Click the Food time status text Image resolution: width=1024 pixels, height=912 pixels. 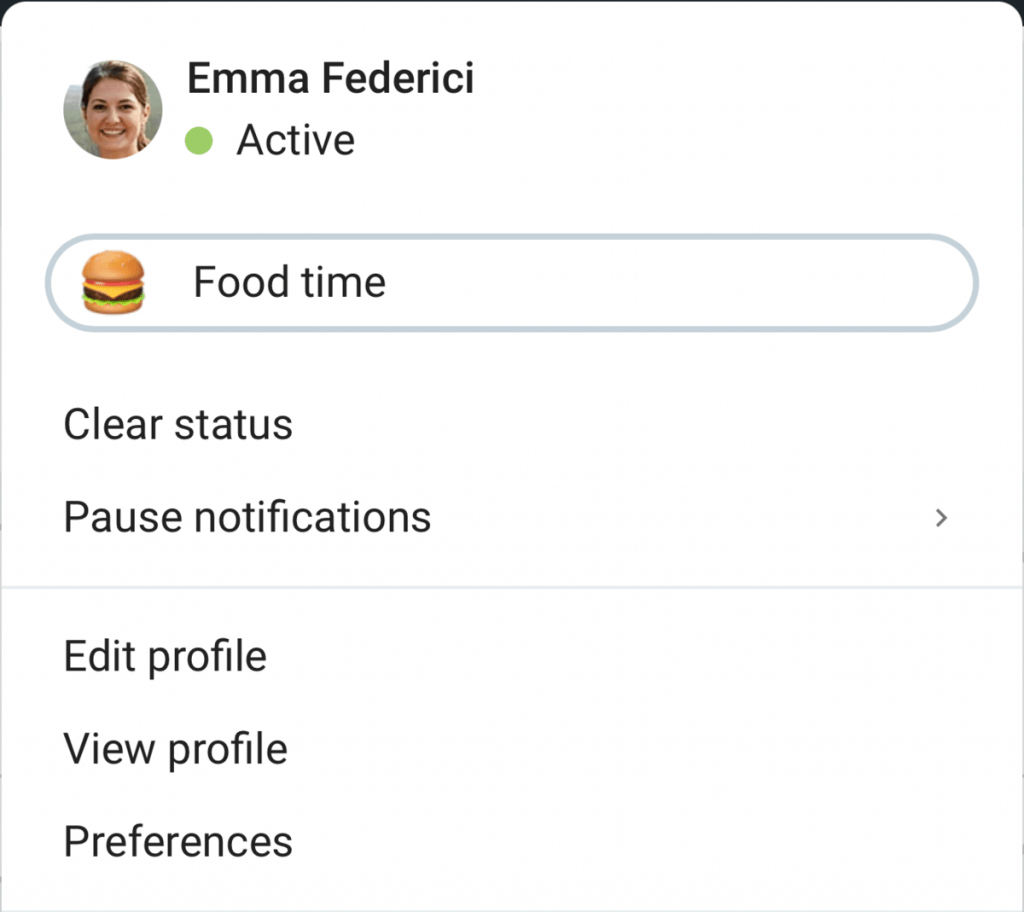[289, 282]
